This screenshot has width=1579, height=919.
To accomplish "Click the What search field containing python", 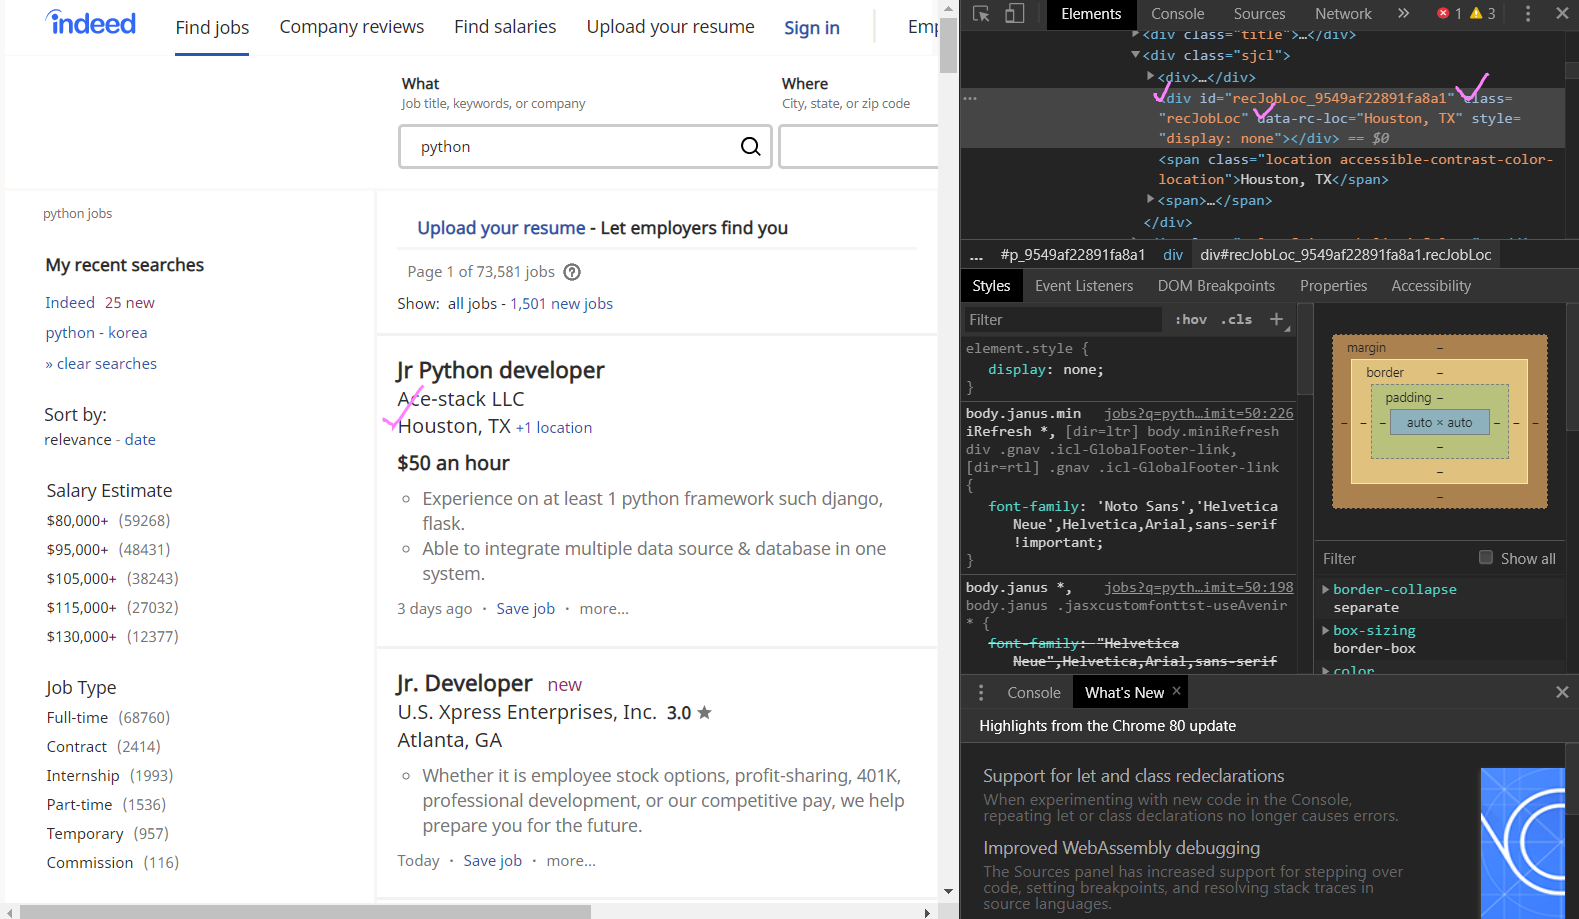I will point(585,147).
